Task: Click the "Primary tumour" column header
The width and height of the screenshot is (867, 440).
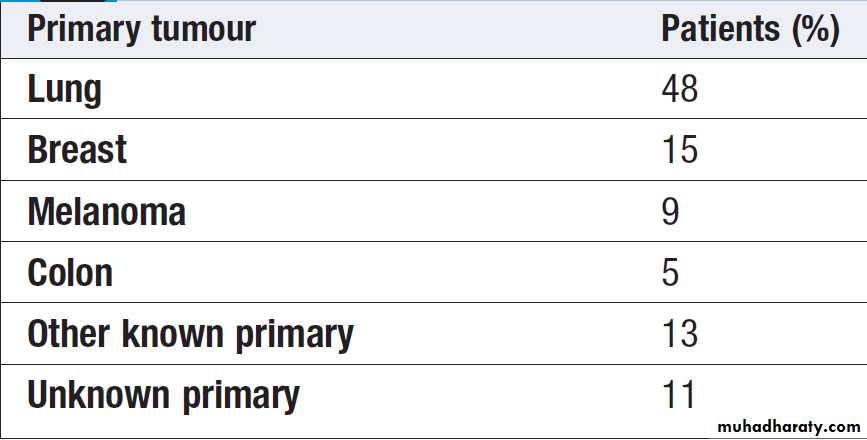Action: pyautogui.click(x=141, y=30)
